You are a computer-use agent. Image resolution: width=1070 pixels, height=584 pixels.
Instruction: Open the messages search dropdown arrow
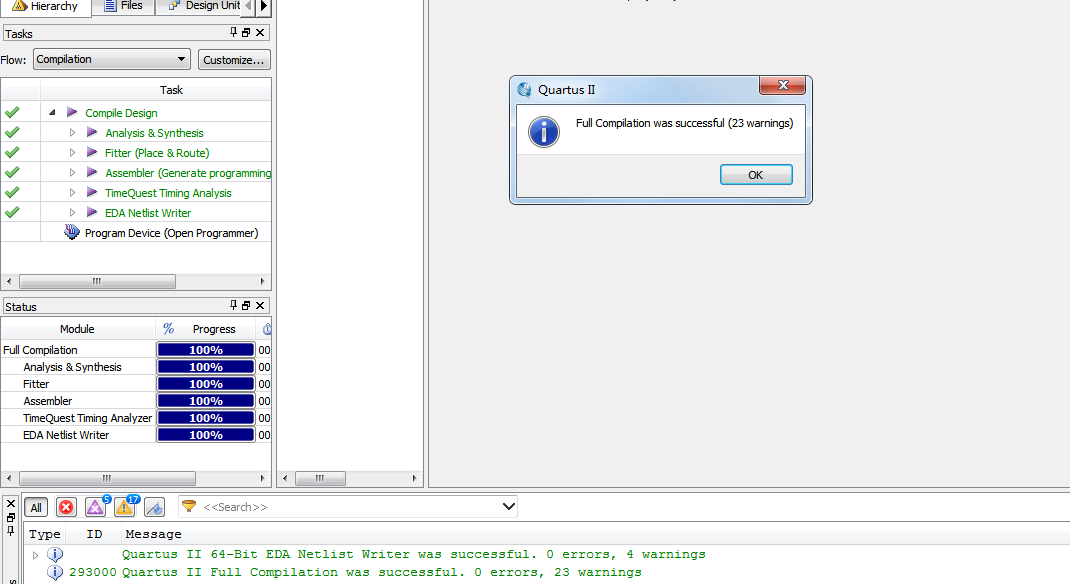[508, 506]
